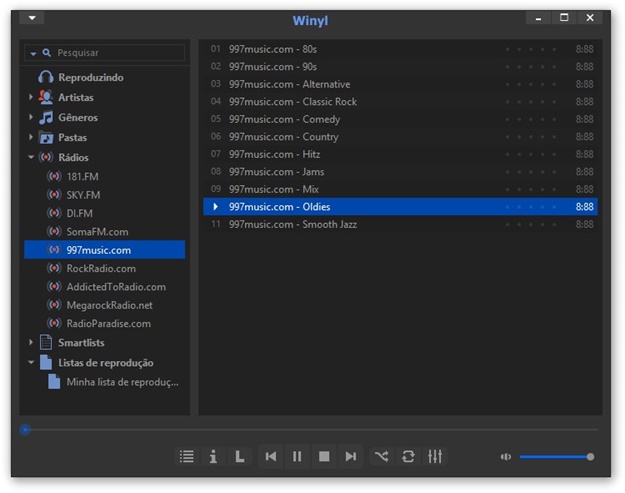The width and height of the screenshot is (625, 493).
Task: Pause the current playback
Action: tap(297, 456)
